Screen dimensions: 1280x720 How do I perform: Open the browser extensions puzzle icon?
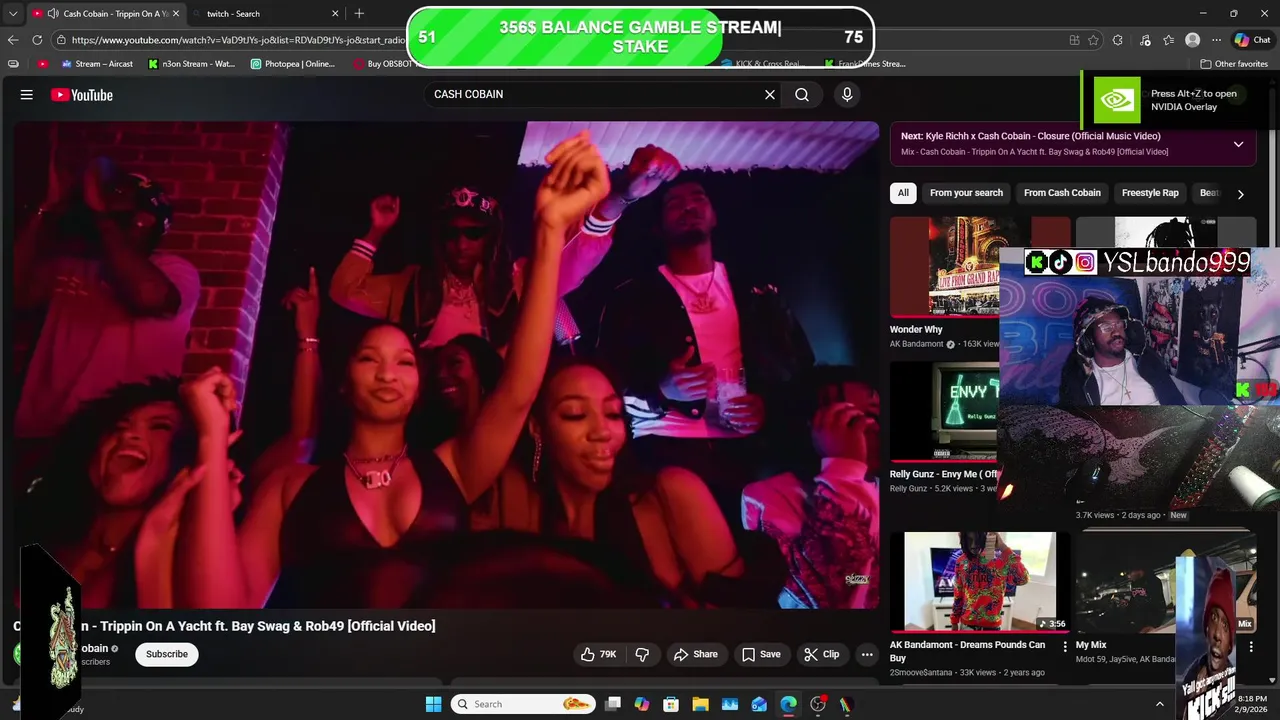(x=1118, y=40)
